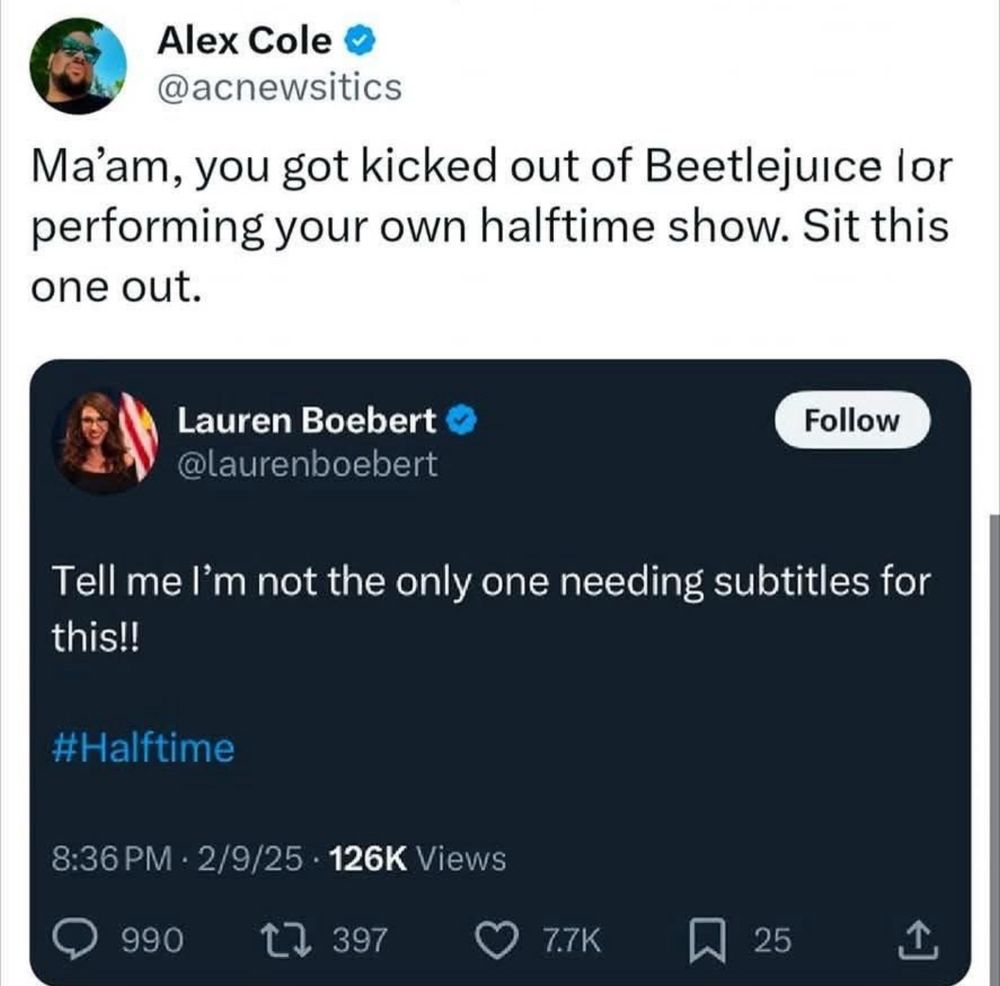This screenshot has height=986, width=1000.
Task: Open the #Halftime hashtag
Action: [143, 747]
